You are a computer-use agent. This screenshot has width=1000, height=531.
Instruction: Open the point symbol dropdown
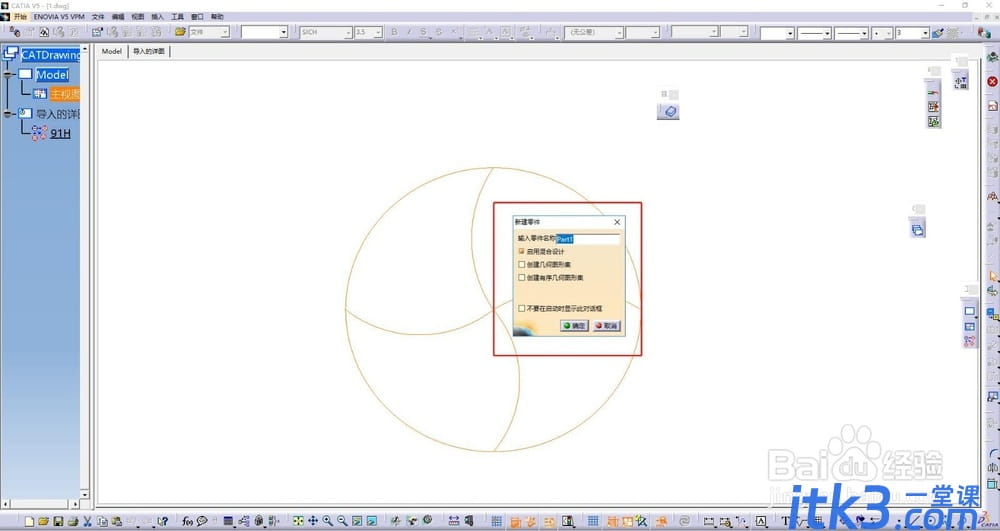coord(890,33)
